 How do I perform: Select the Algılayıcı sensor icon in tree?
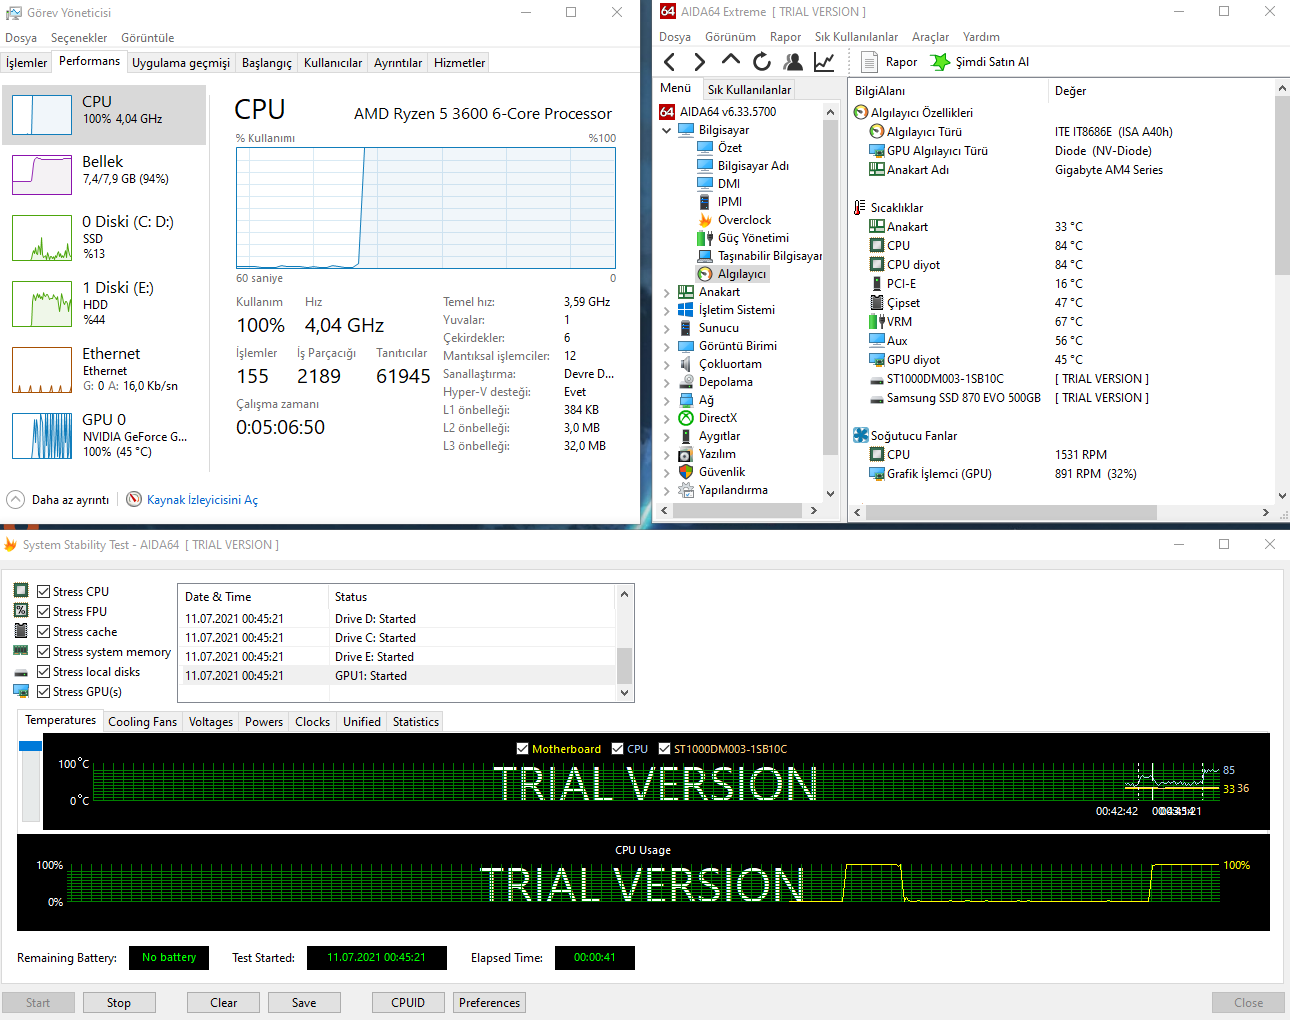pyautogui.click(x=705, y=274)
